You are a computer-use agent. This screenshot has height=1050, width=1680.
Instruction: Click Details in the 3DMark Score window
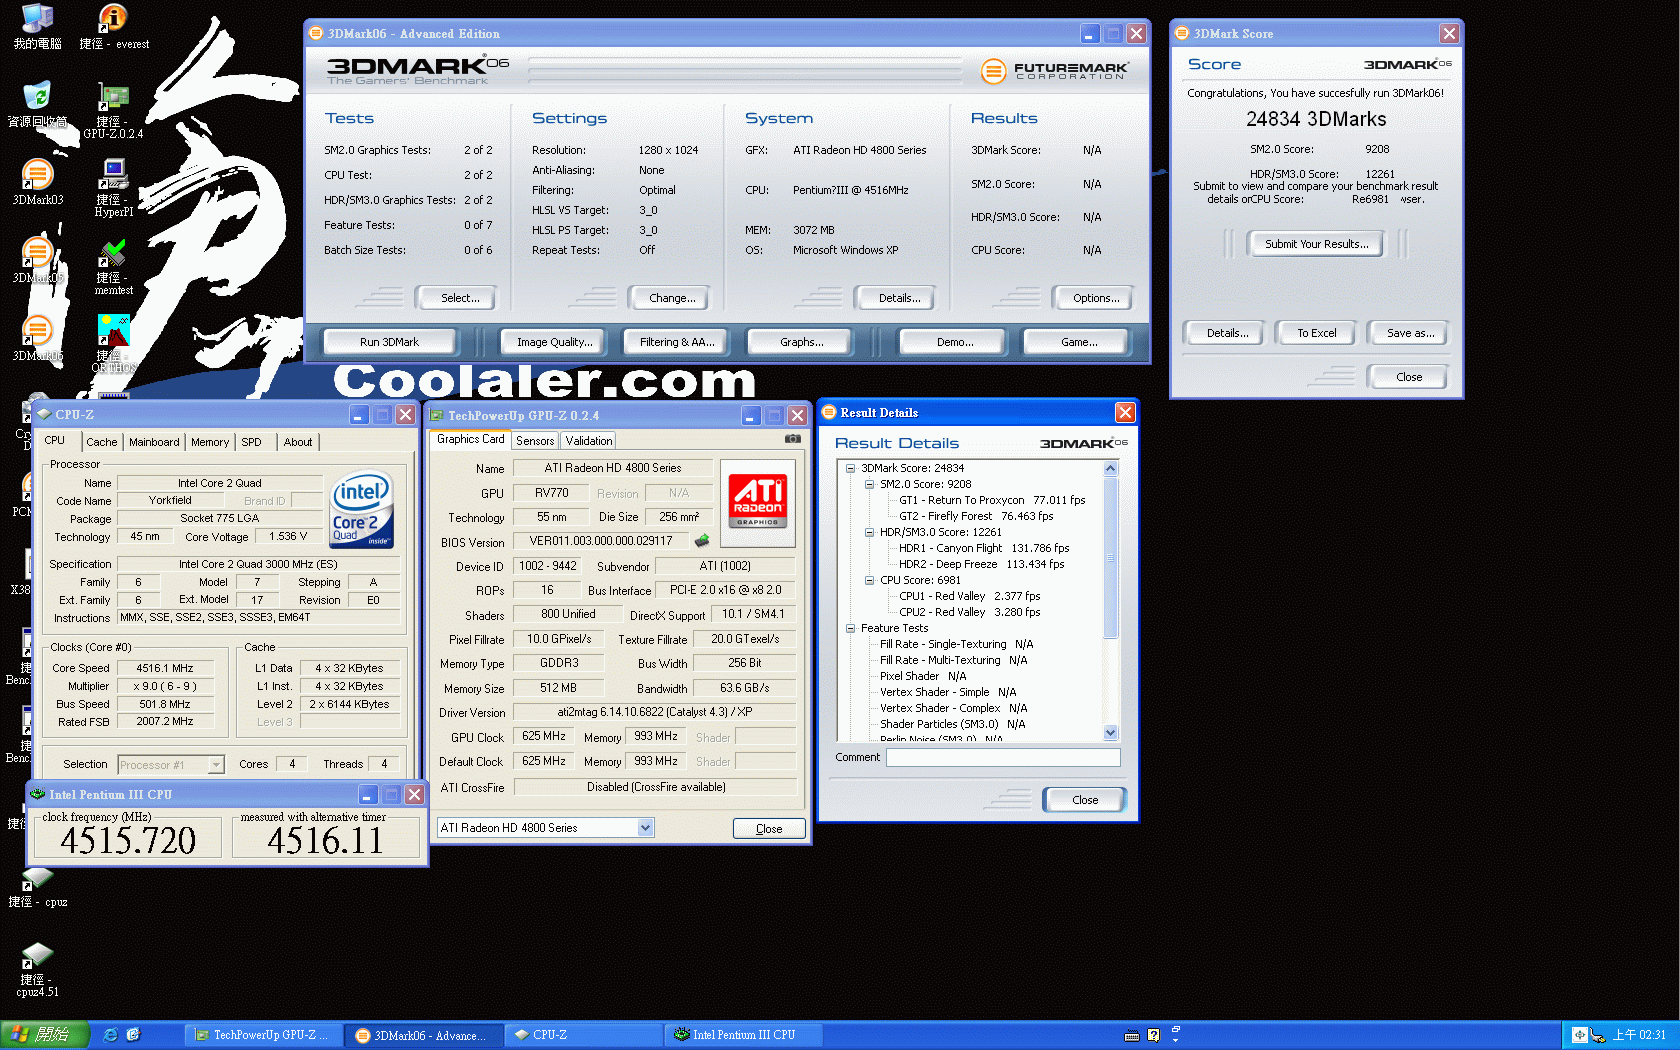pyautogui.click(x=1227, y=333)
